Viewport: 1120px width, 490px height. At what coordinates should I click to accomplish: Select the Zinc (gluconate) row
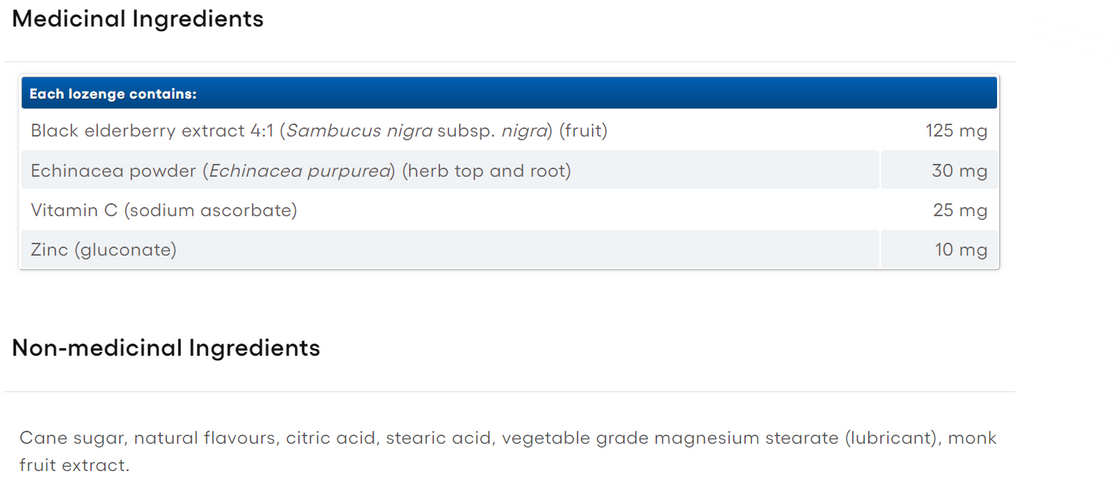(103, 250)
